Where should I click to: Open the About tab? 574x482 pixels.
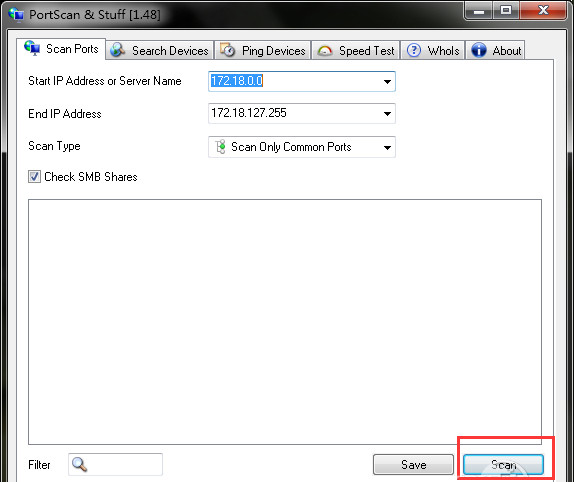click(495, 50)
